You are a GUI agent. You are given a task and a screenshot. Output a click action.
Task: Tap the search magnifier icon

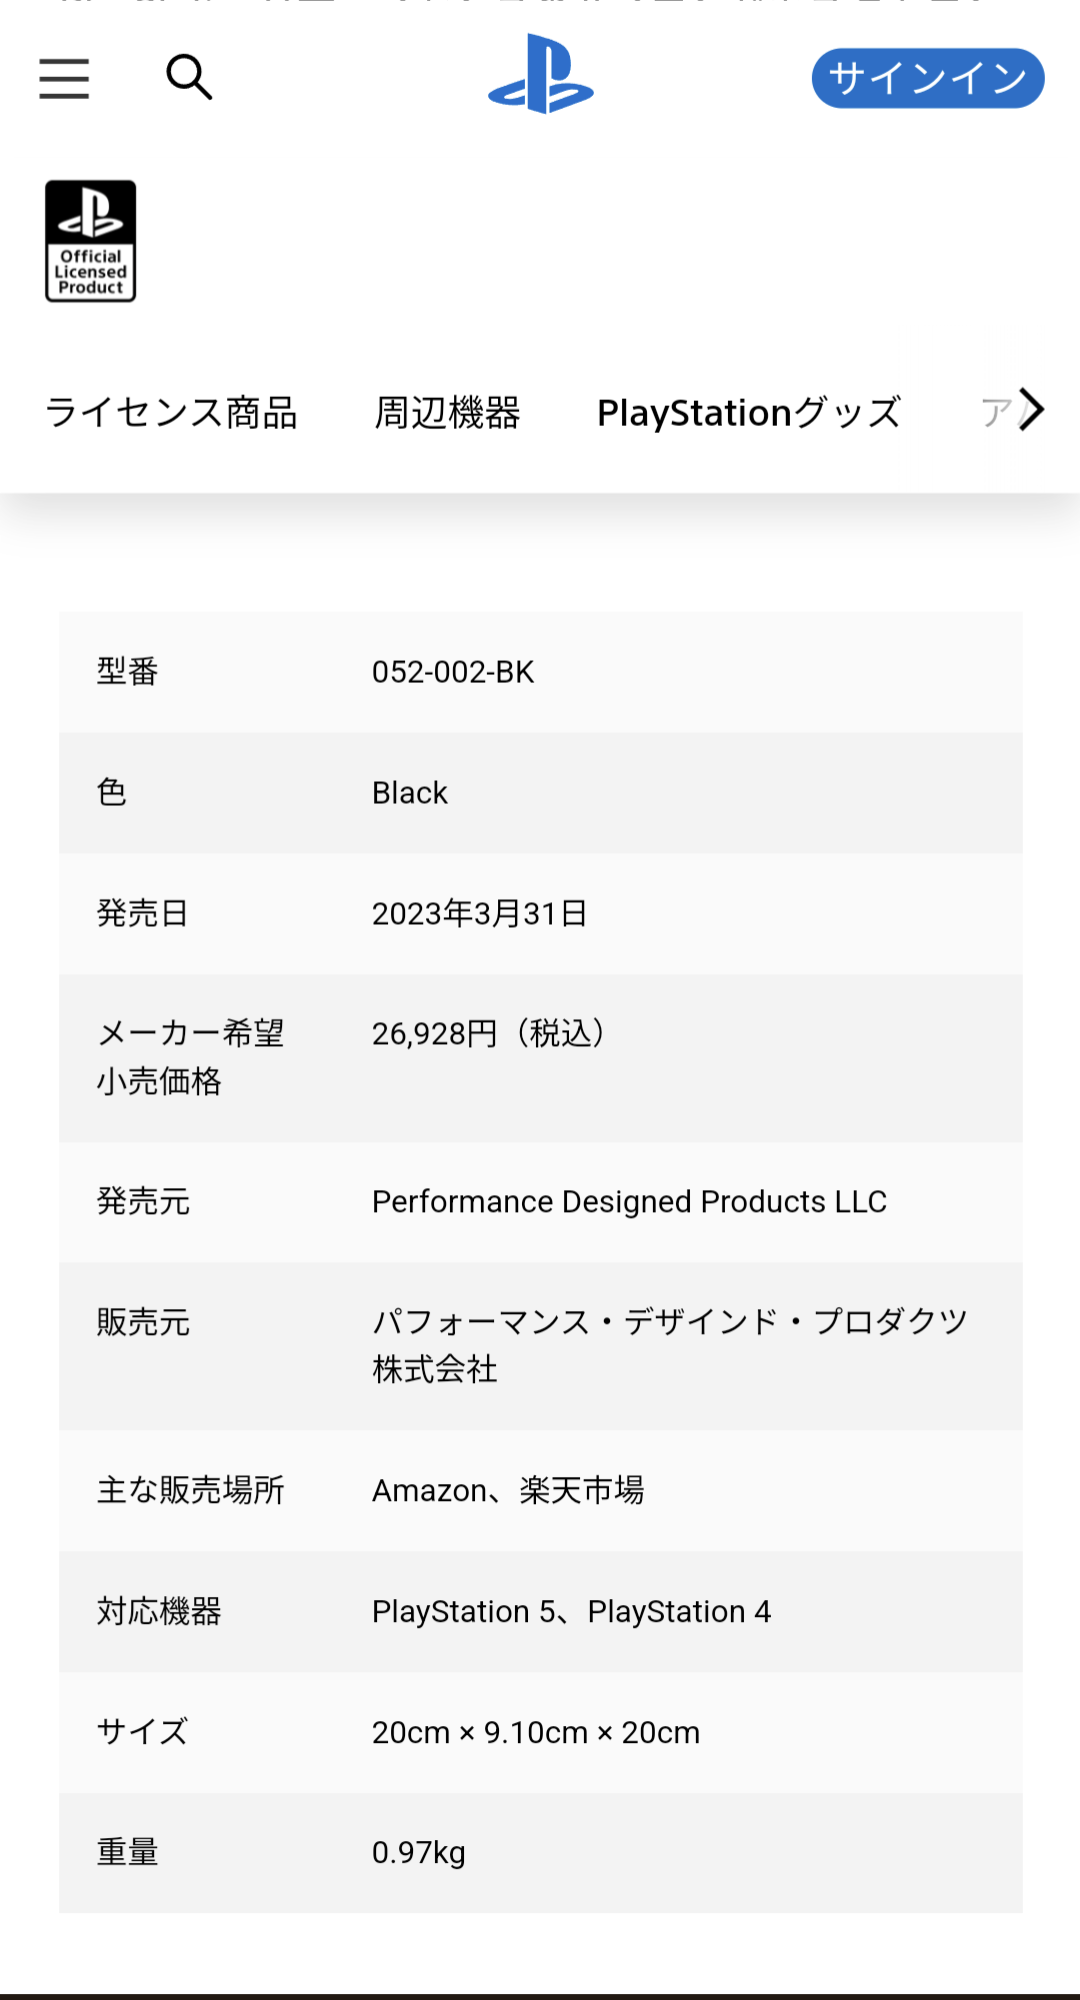[189, 77]
